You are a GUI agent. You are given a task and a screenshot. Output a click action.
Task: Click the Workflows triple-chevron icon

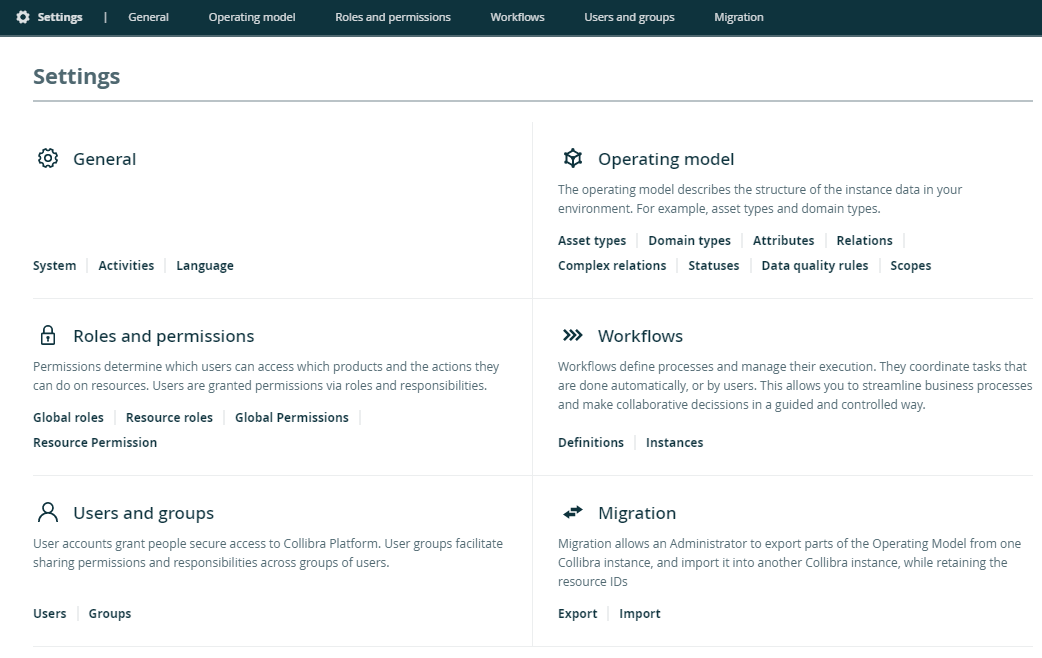[x=572, y=335]
